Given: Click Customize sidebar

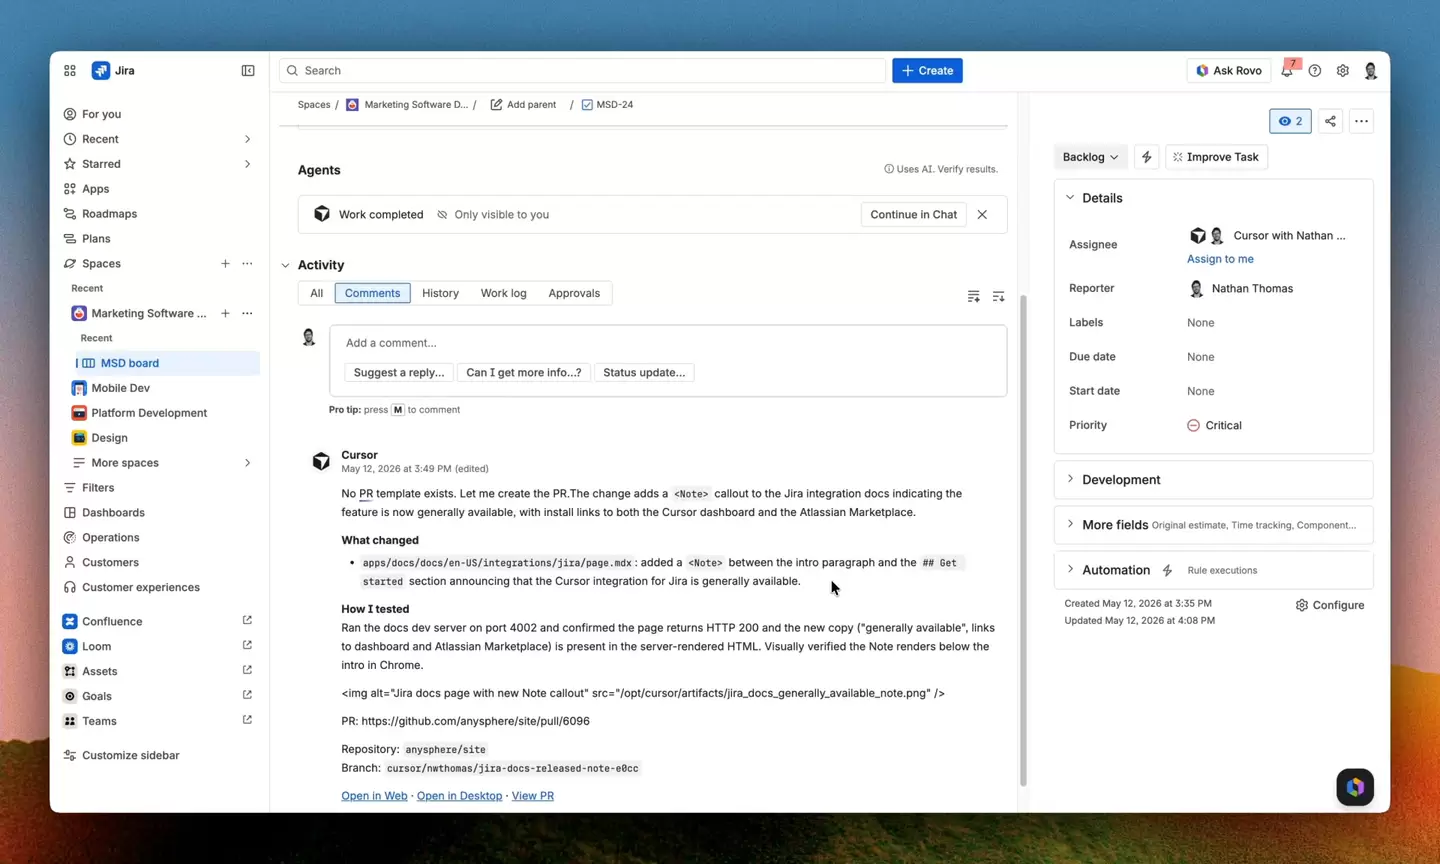Looking at the screenshot, I should click(x=130, y=755).
